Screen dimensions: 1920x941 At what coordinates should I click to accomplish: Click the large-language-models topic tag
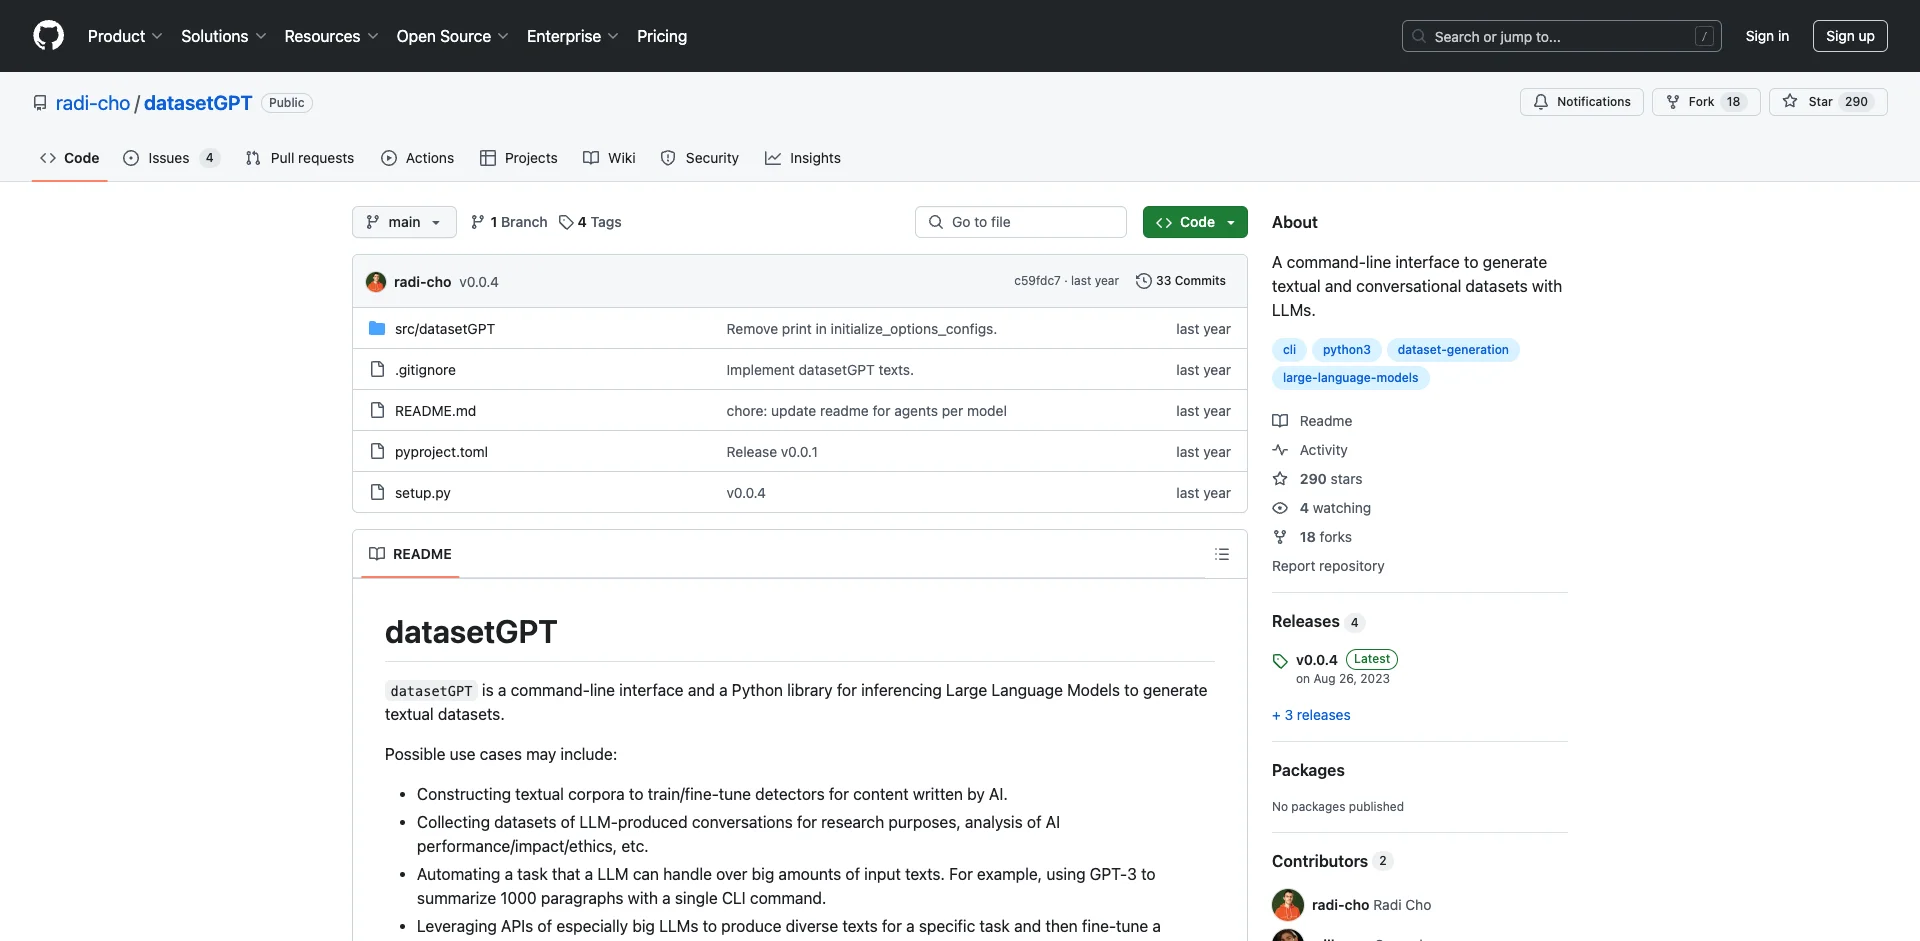[1350, 378]
